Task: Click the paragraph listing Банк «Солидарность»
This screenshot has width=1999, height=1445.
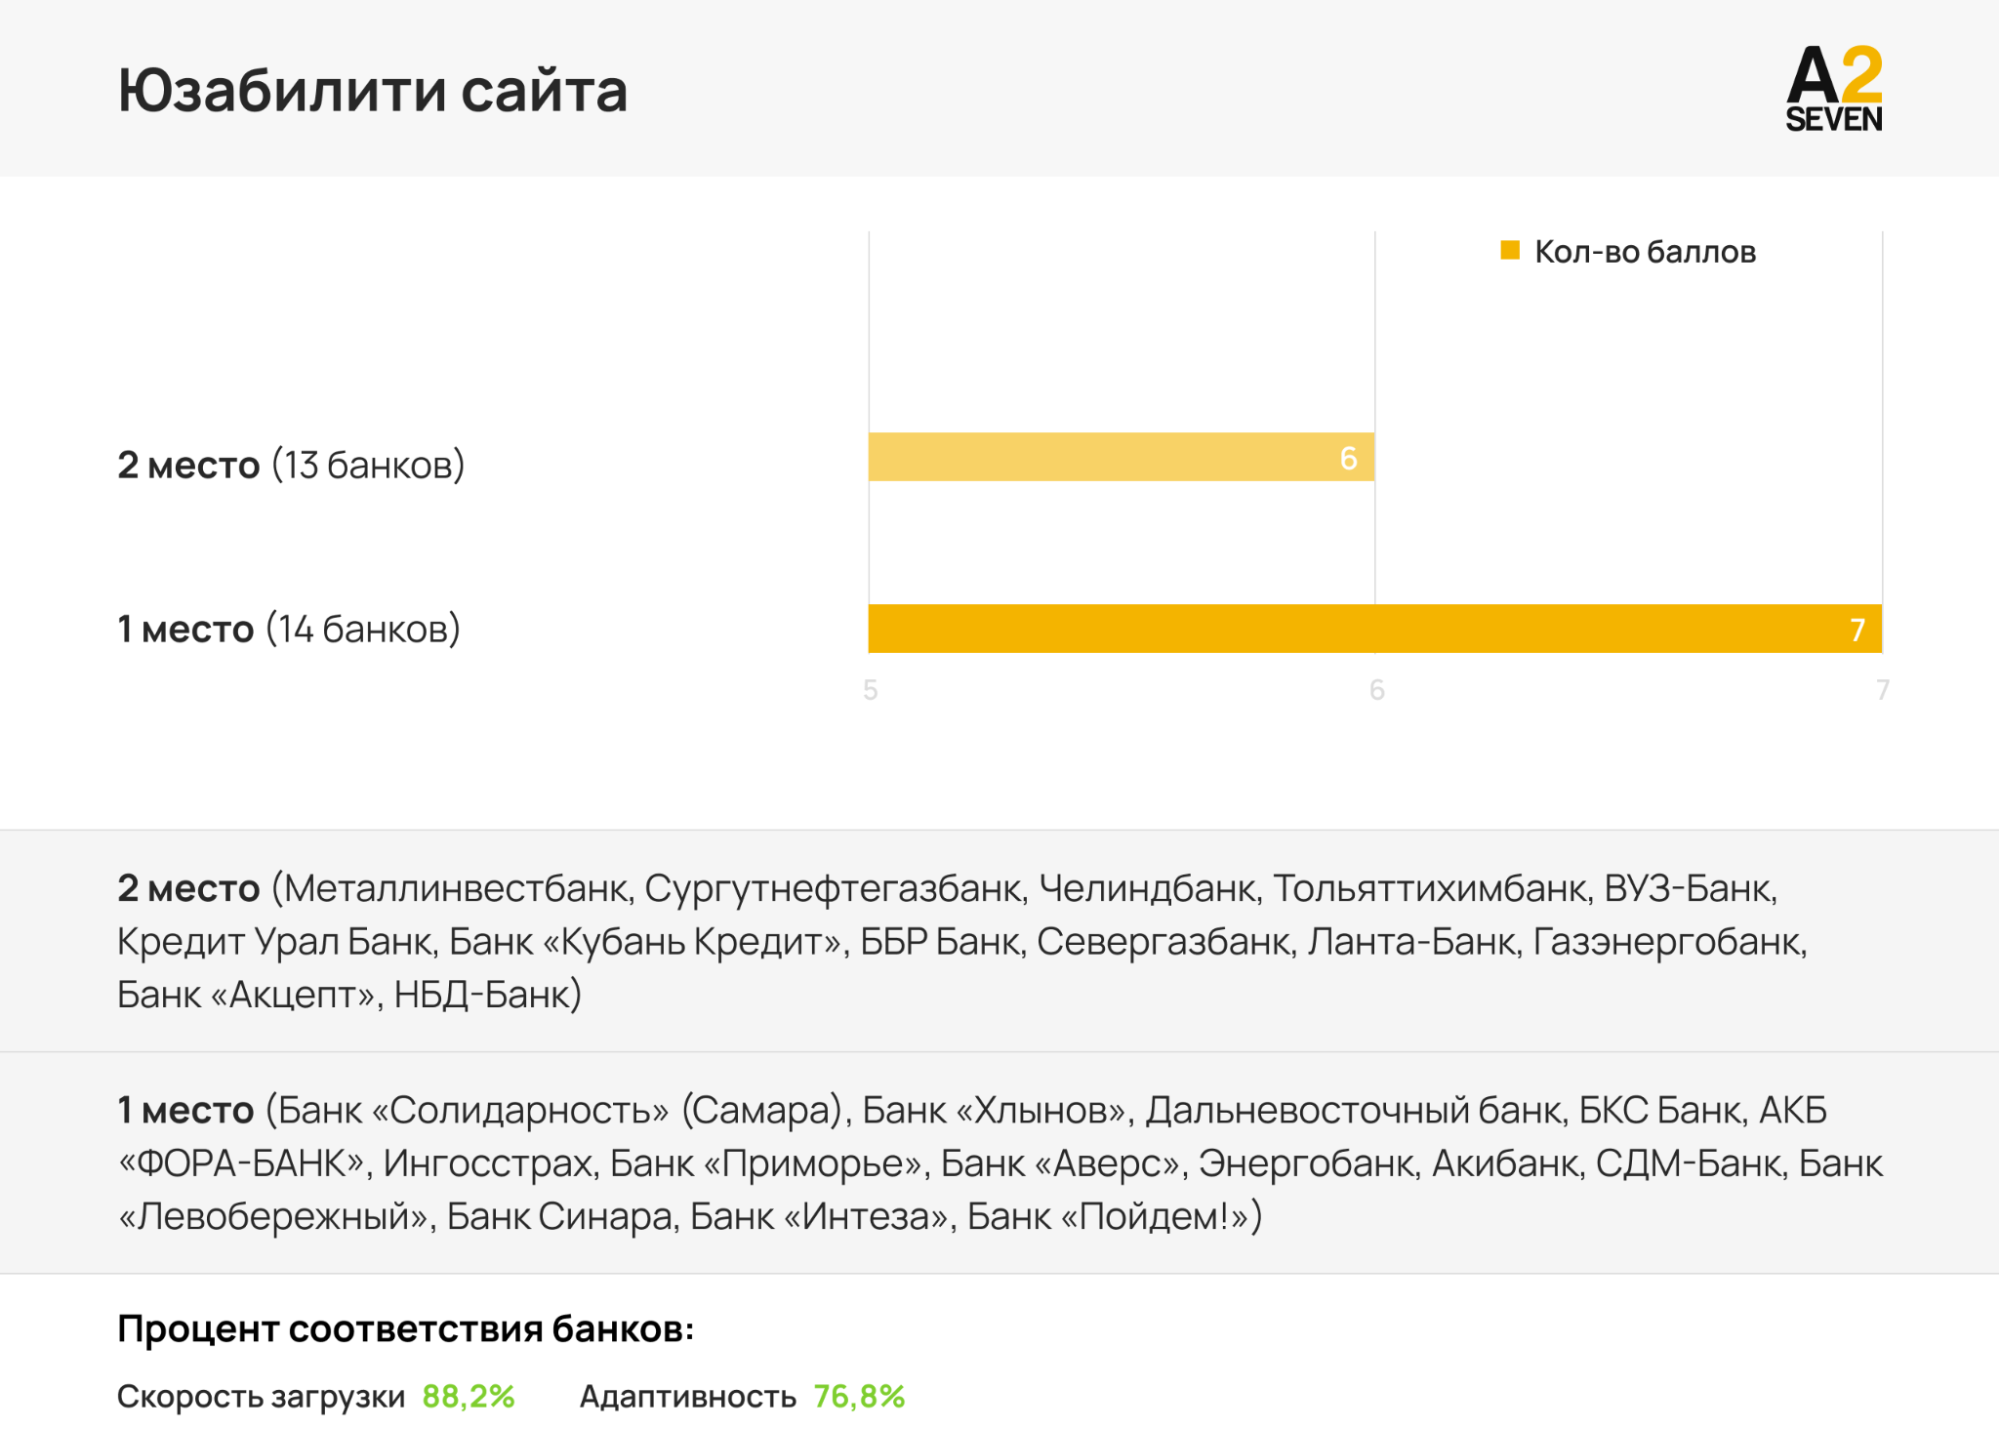Action: pyautogui.click(x=998, y=1163)
